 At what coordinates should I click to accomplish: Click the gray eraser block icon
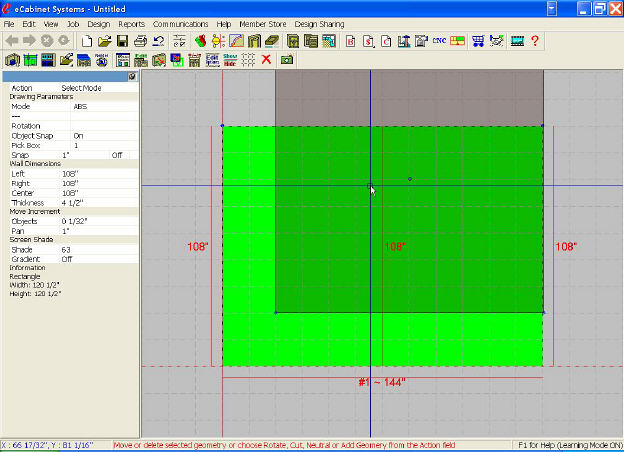tap(272, 41)
